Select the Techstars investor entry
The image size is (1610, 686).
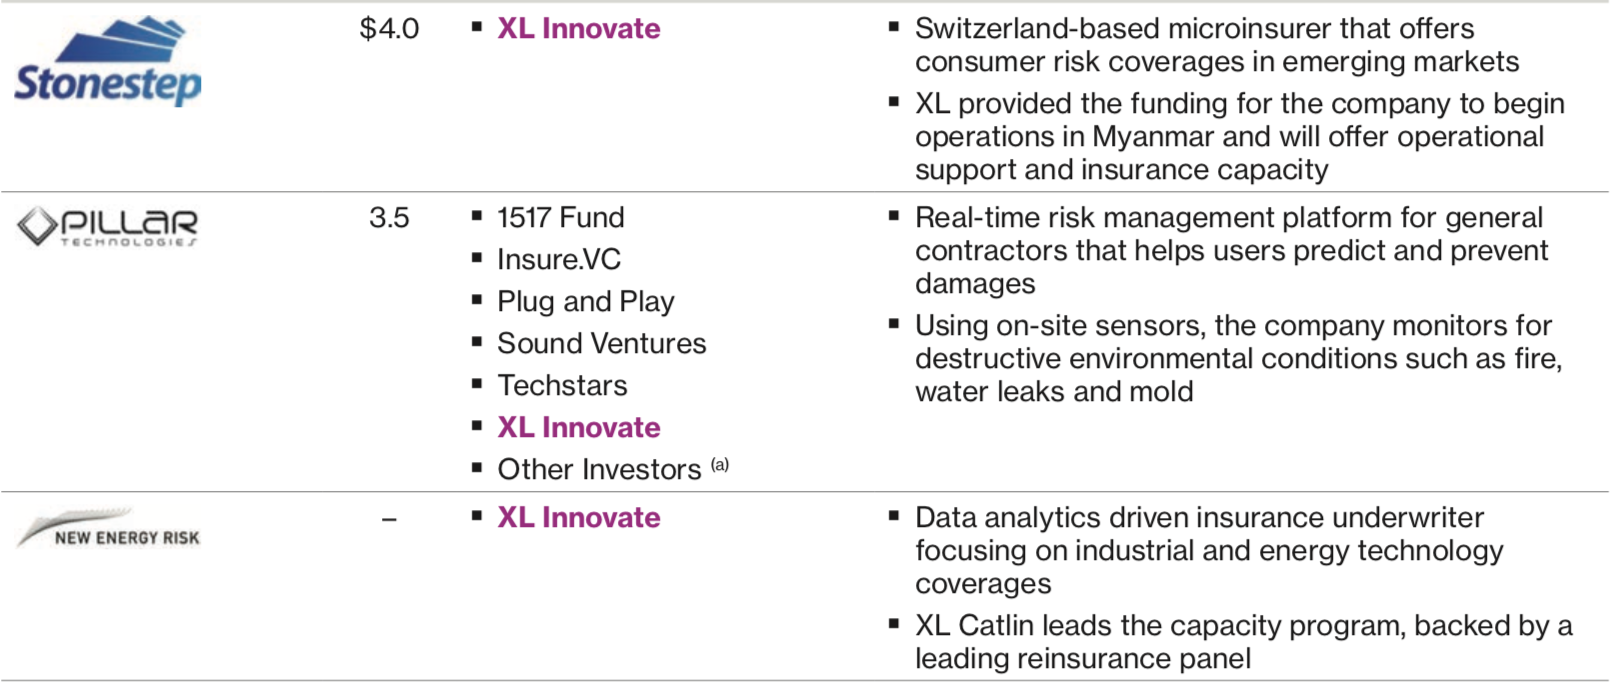point(563,385)
